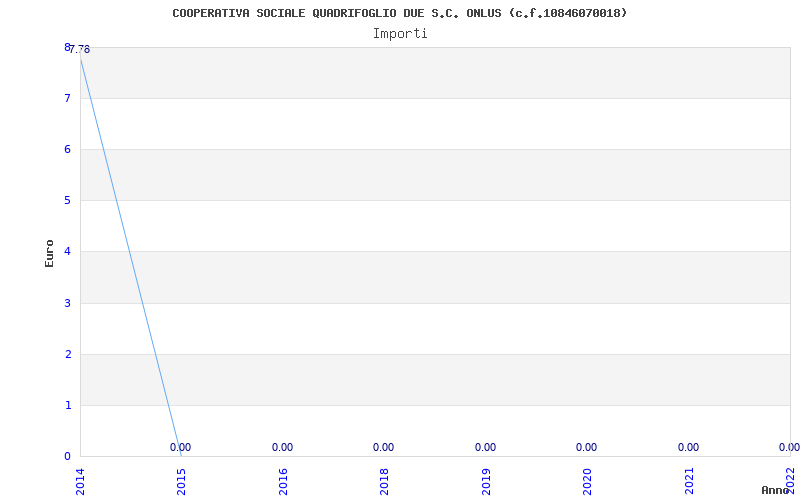Select the 2020 x-axis label
Image resolution: width=800 pixels, height=500 pixels.
click(587, 482)
